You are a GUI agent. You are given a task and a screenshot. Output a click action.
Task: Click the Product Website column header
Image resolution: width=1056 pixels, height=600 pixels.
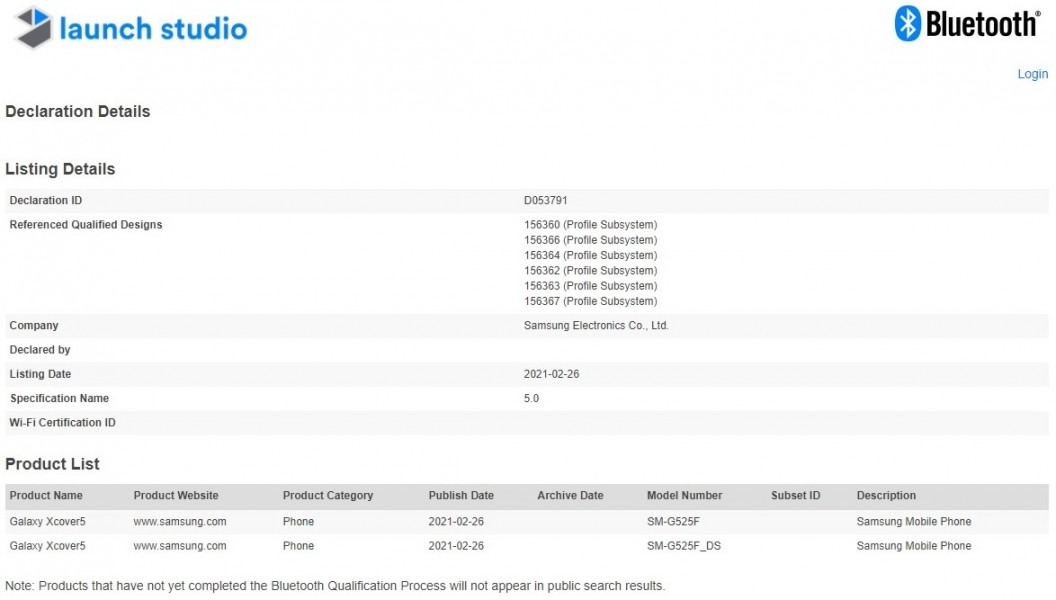[x=176, y=496]
